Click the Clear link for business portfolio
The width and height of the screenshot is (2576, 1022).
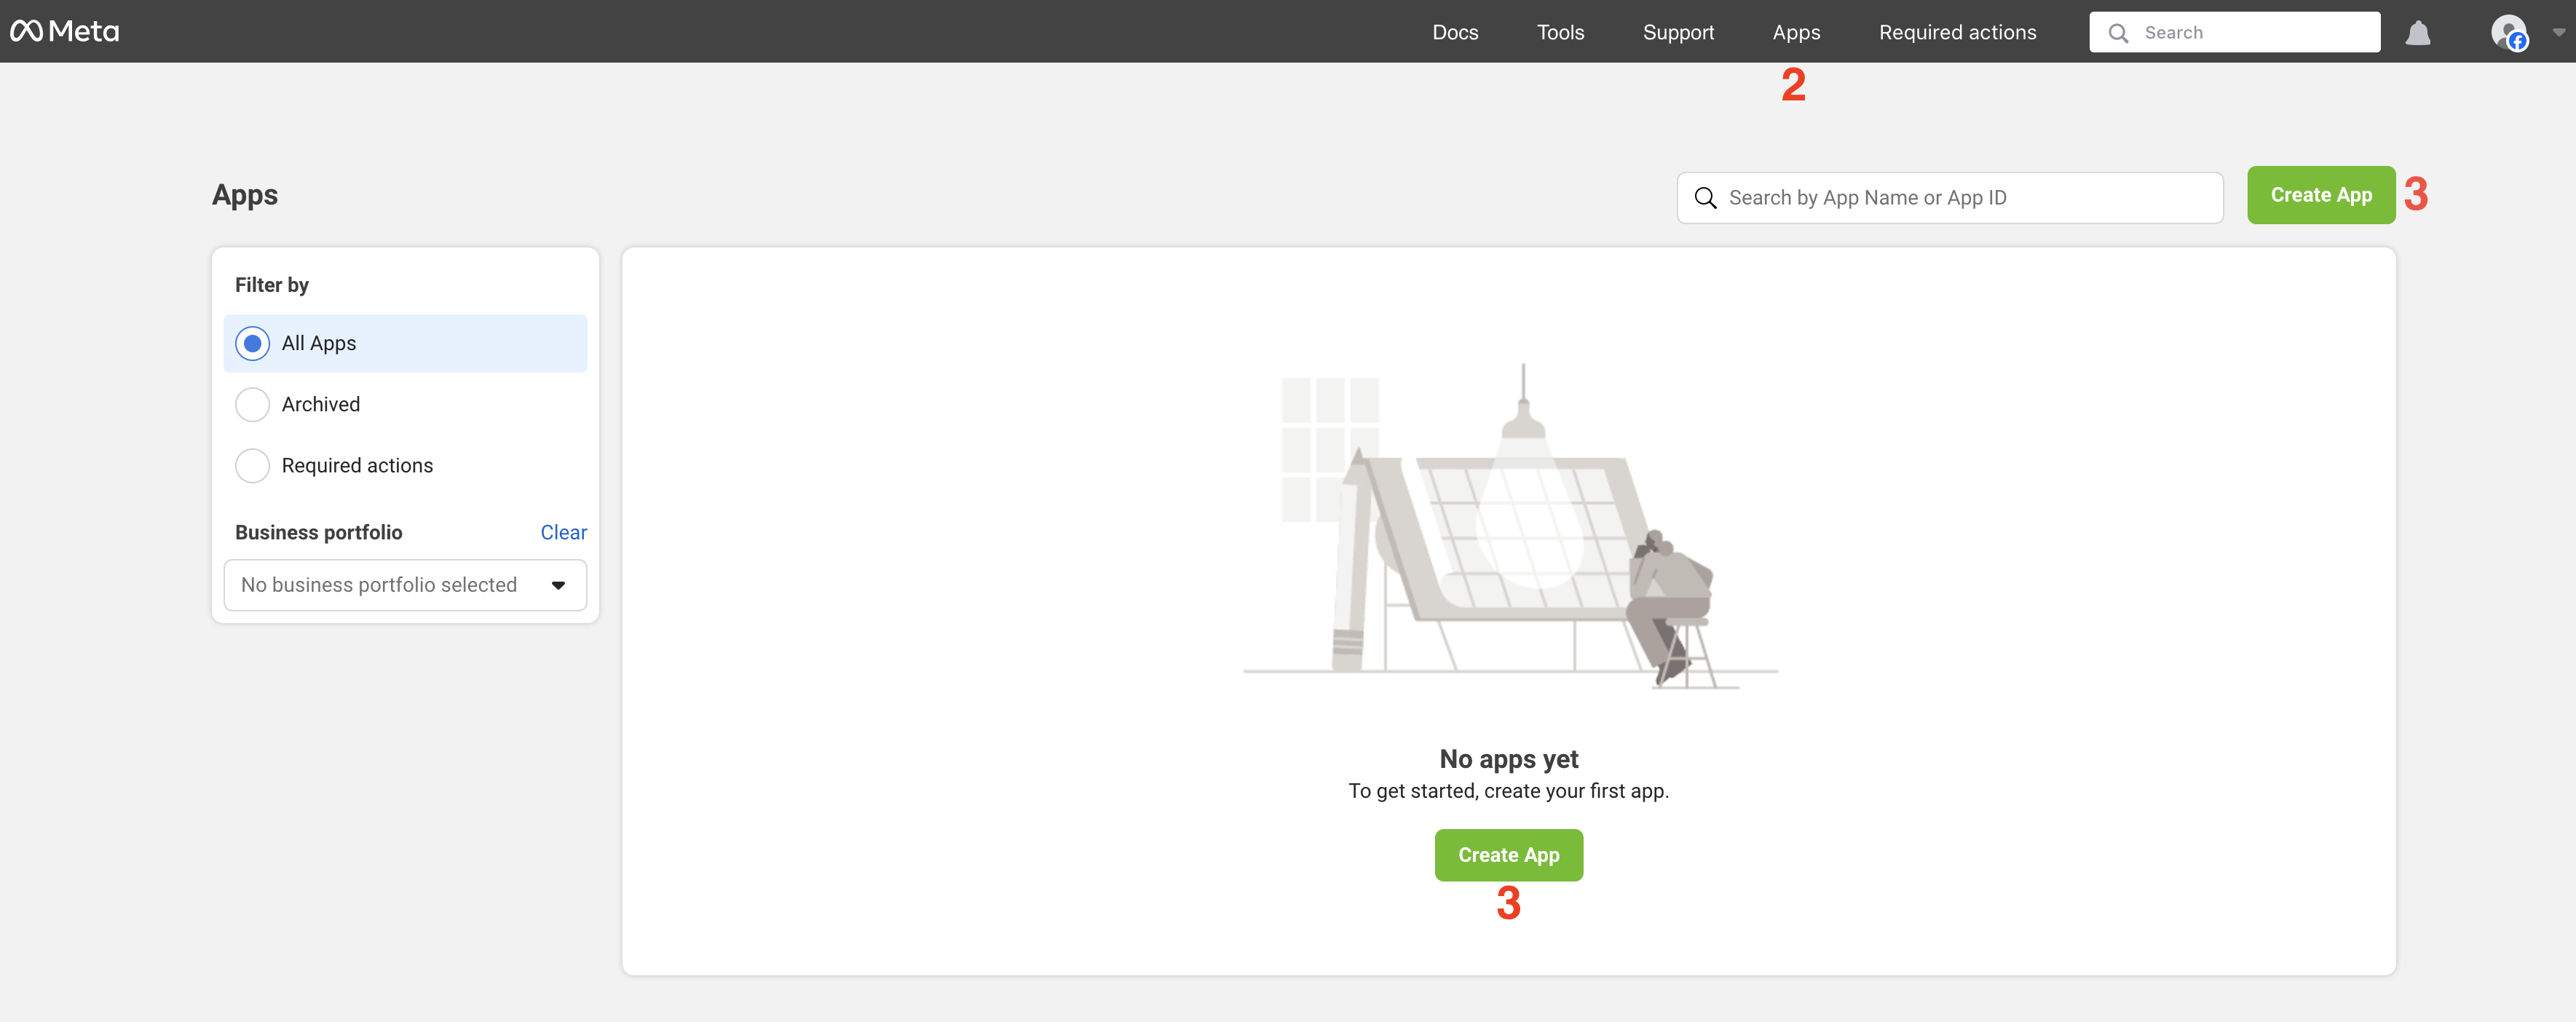563,532
